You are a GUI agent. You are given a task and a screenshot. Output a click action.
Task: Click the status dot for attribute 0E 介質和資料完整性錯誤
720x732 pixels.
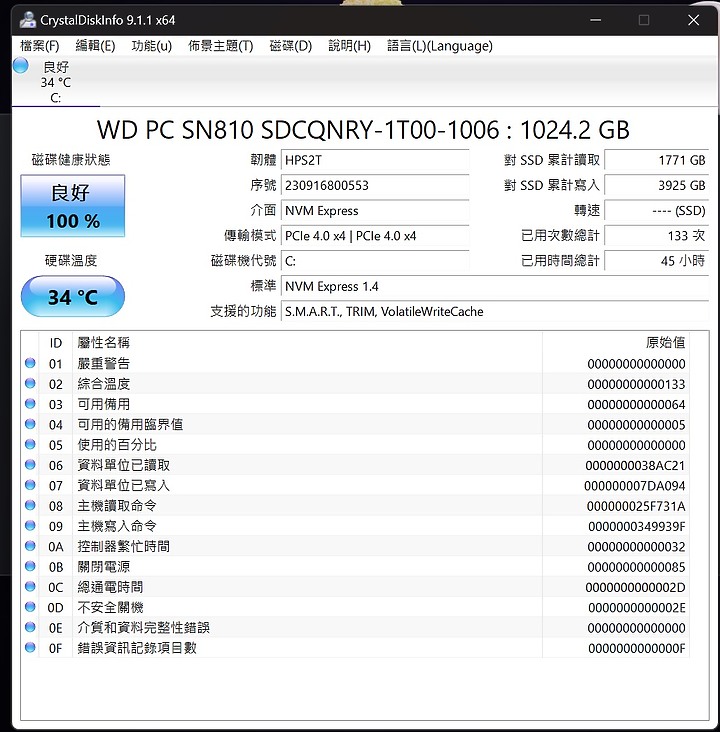pos(30,627)
